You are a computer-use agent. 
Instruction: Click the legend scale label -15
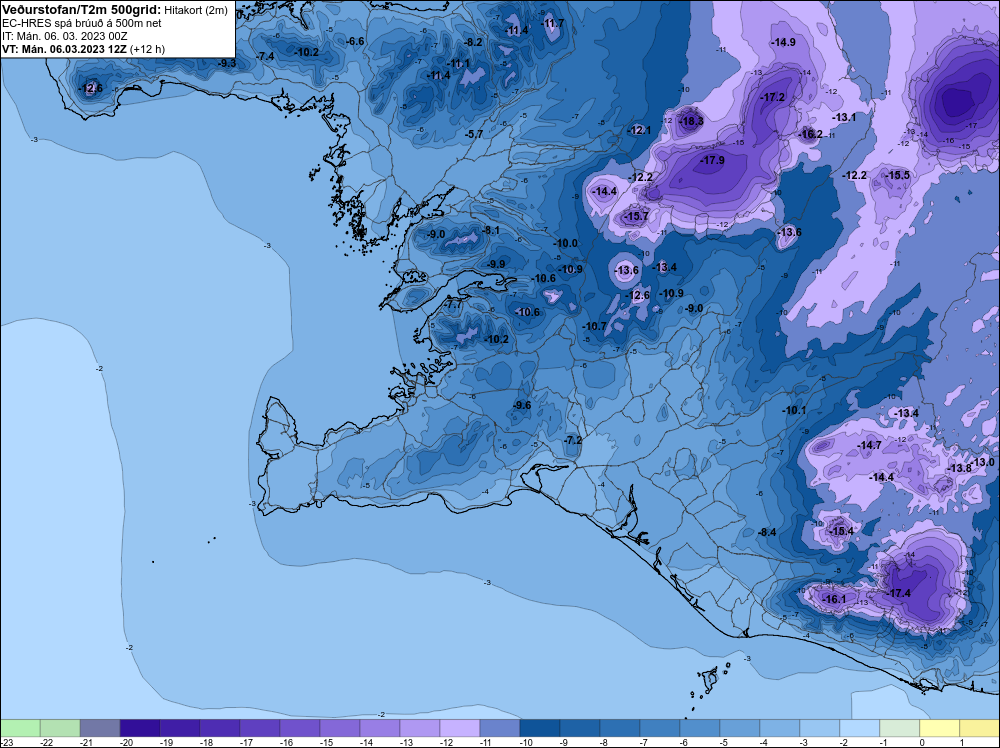pos(325,742)
